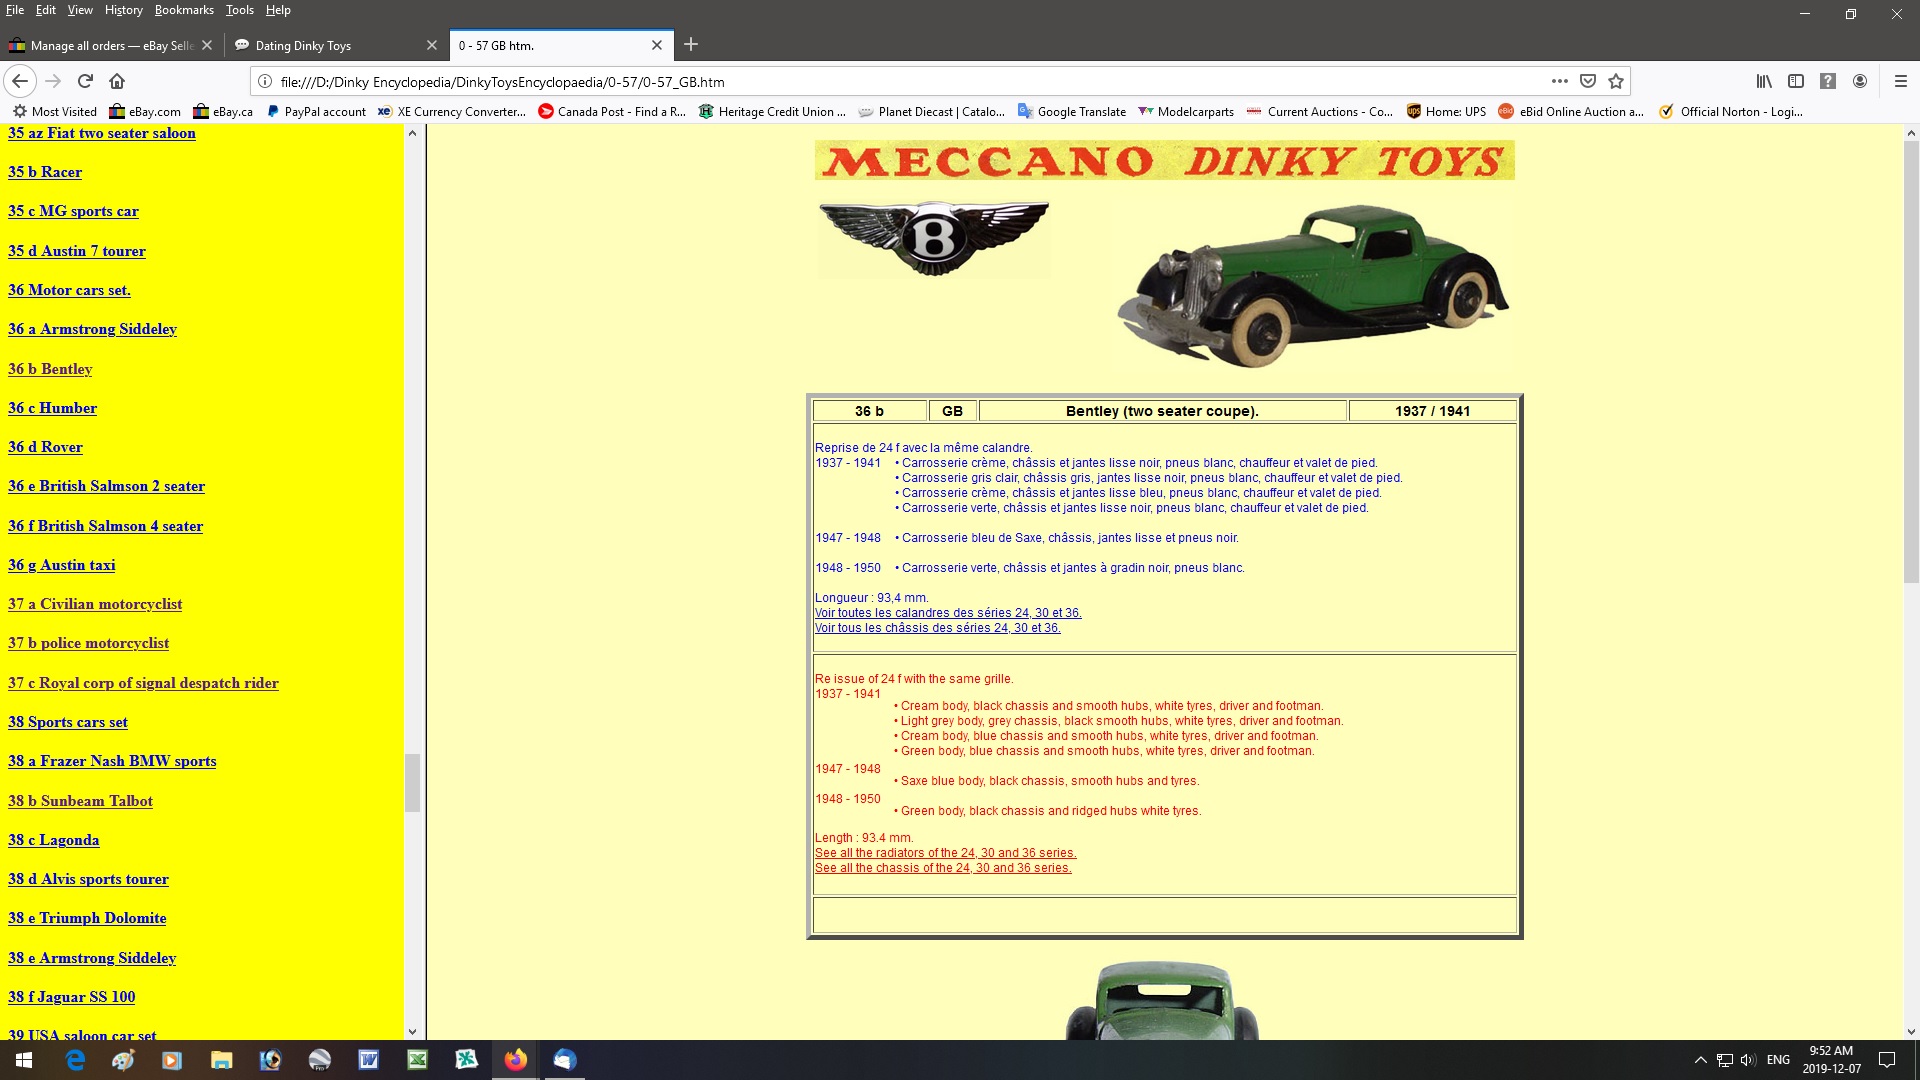Open the Edit menu
The image size is (1920, 1080).
(46, 10)
